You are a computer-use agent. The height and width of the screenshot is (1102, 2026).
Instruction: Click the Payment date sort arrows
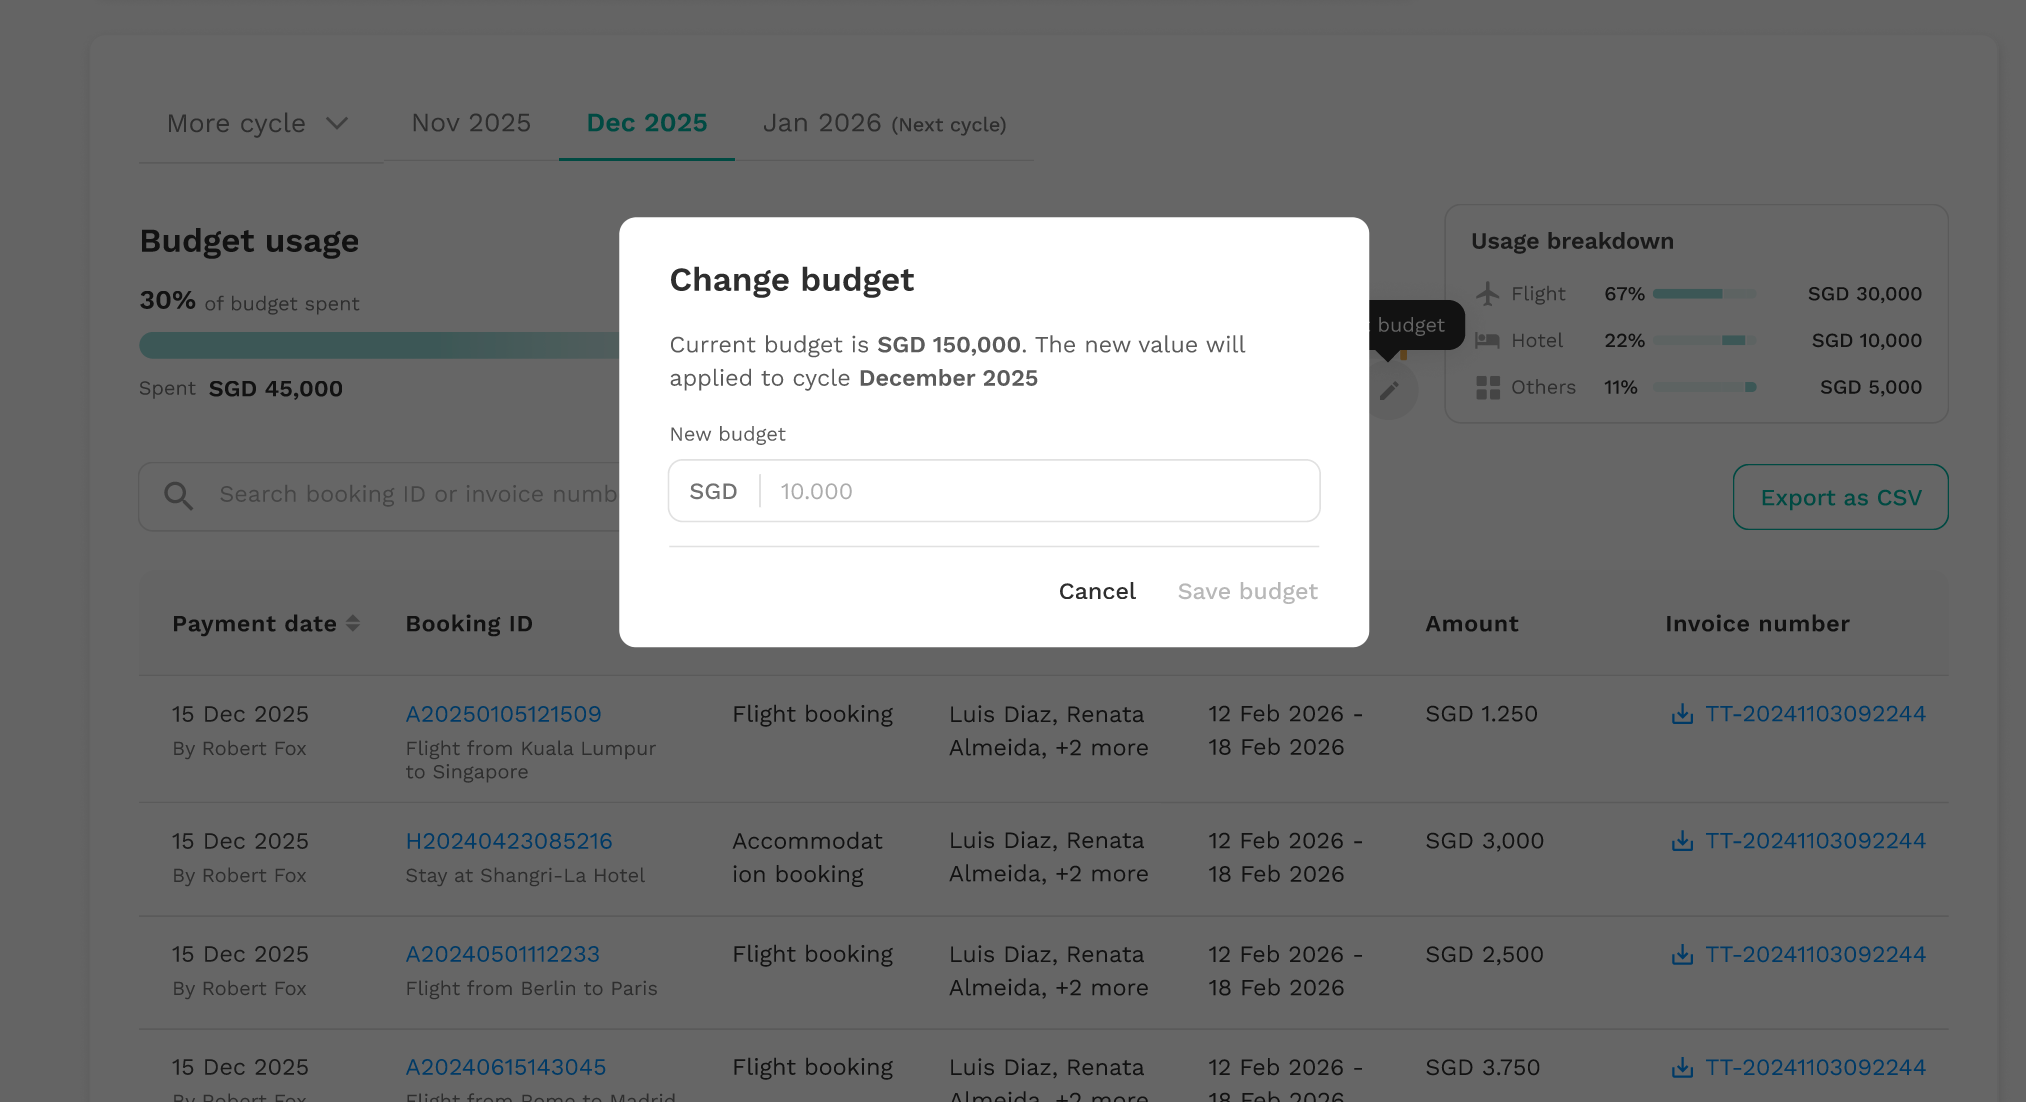353,624
